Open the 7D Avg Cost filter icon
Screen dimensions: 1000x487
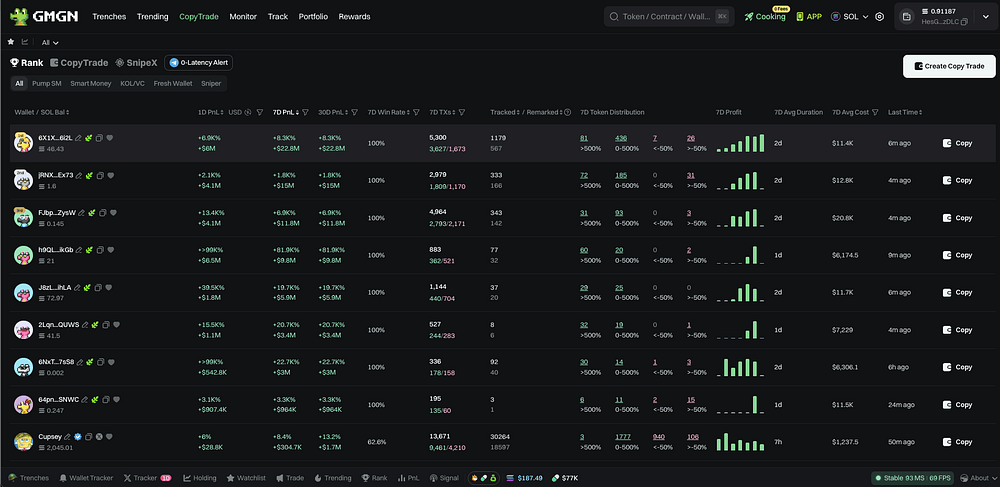coord(877,112)
